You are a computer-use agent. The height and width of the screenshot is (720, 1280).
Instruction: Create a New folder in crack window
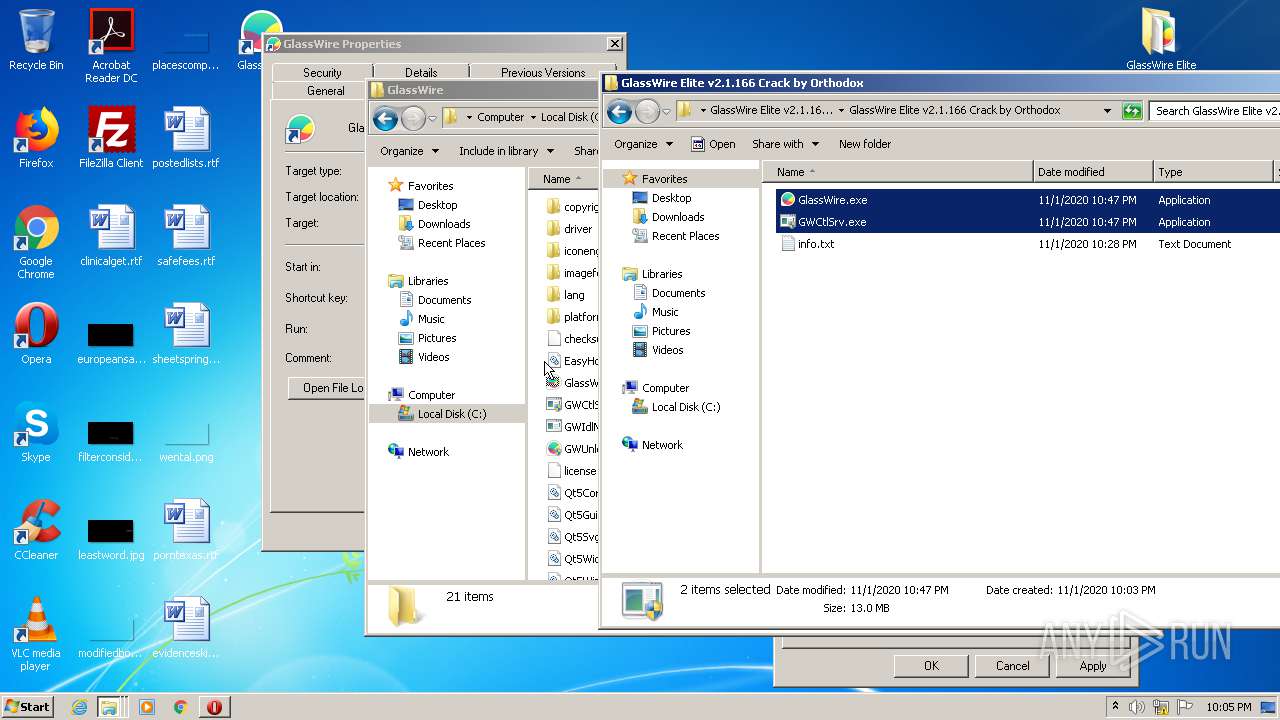(865, 144)
